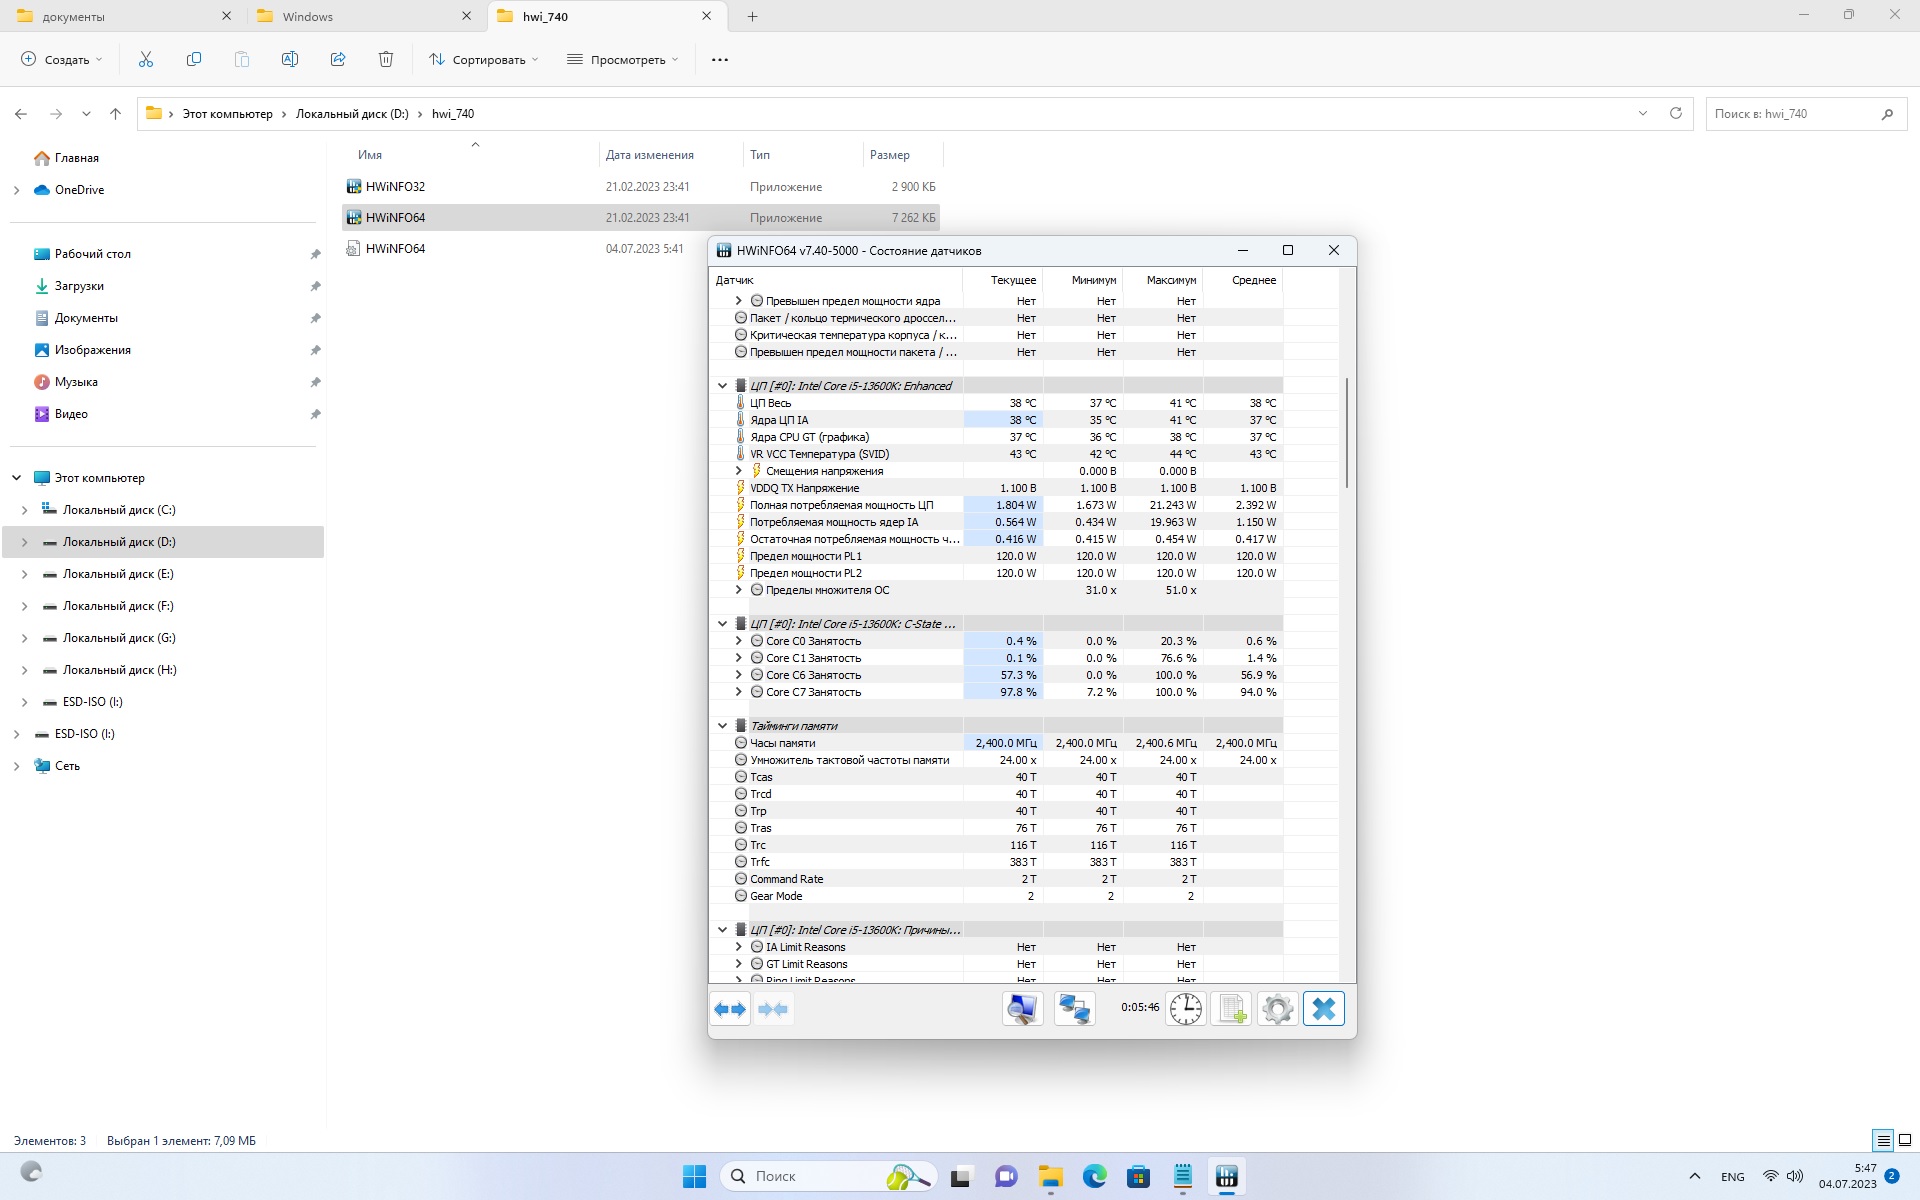This screenshot has height=1200, width=1920.
Task: Expand Локальный диск (C:) in navigation tree
Action: [25, 510]
